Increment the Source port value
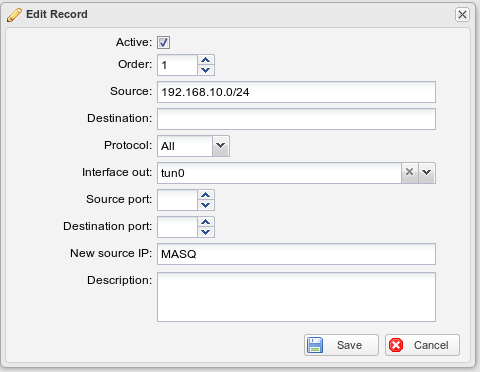 coord(206,195)
